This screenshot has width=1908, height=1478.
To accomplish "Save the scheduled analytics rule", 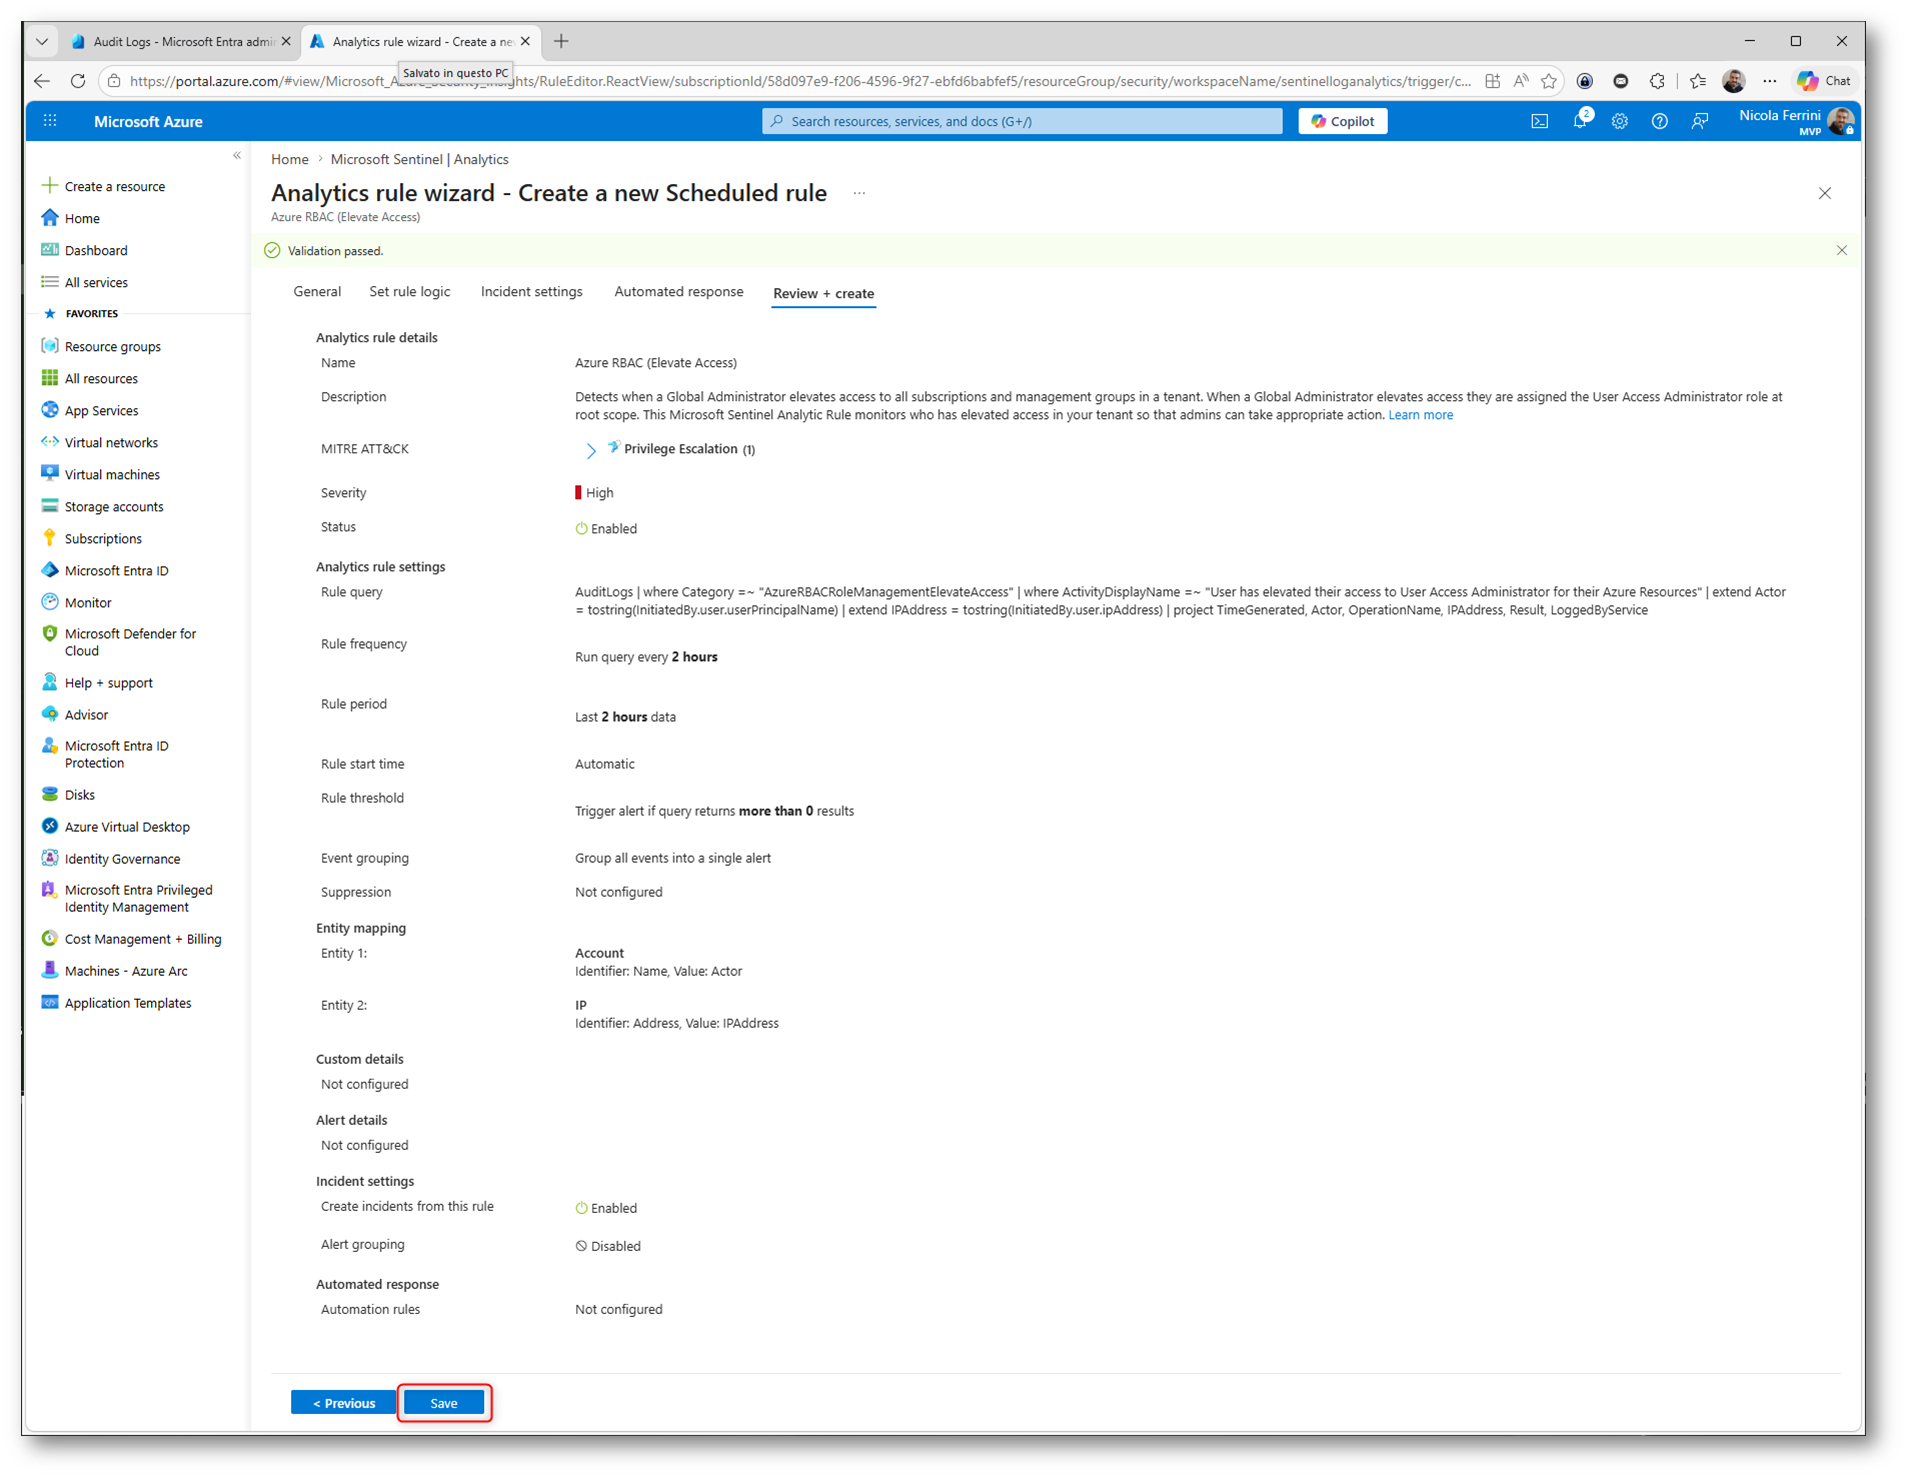I will (x=444, y=1403).
